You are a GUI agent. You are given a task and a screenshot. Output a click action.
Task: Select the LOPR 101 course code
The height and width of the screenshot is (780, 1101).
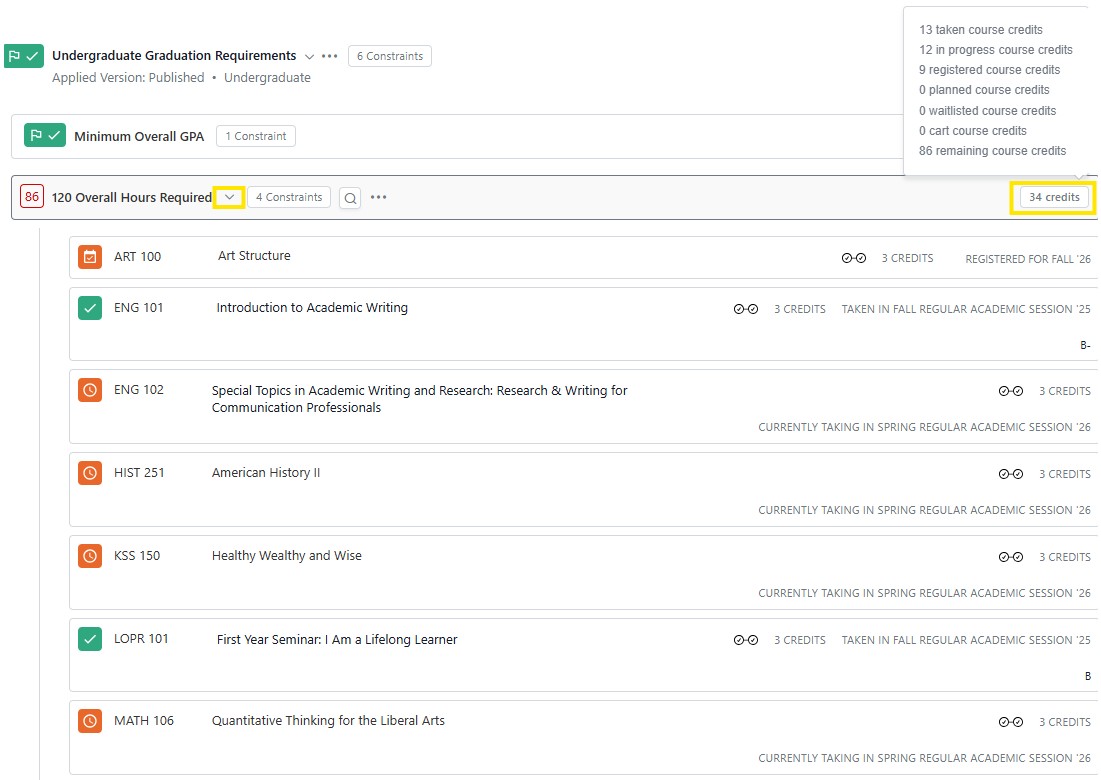[141, 638]
